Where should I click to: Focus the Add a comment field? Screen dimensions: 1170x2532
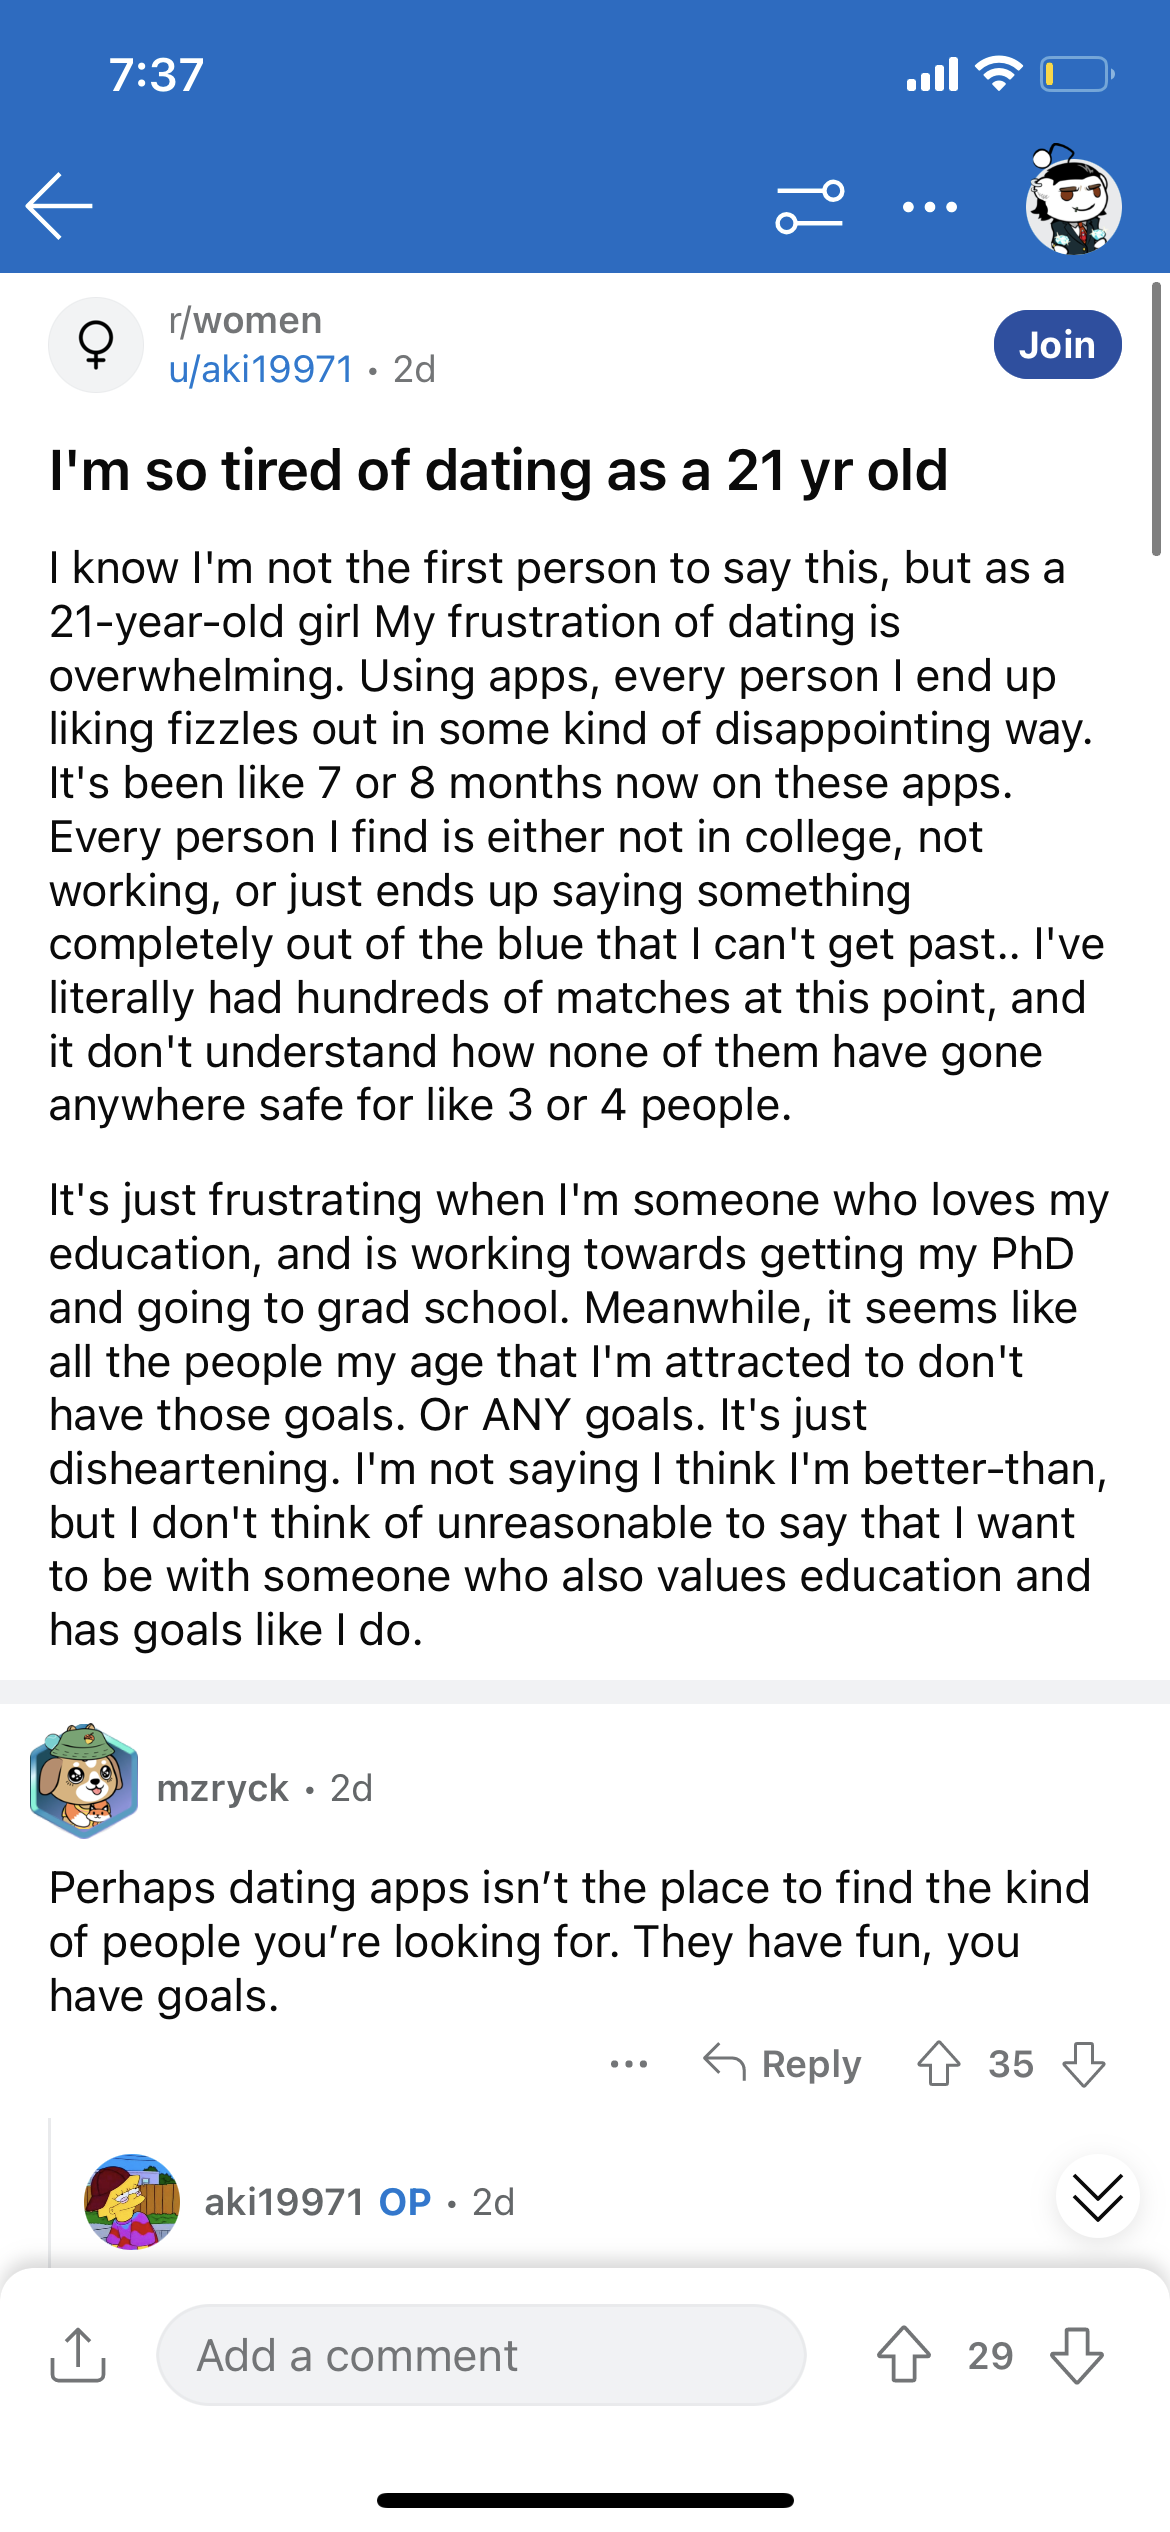coord(481,2355)
